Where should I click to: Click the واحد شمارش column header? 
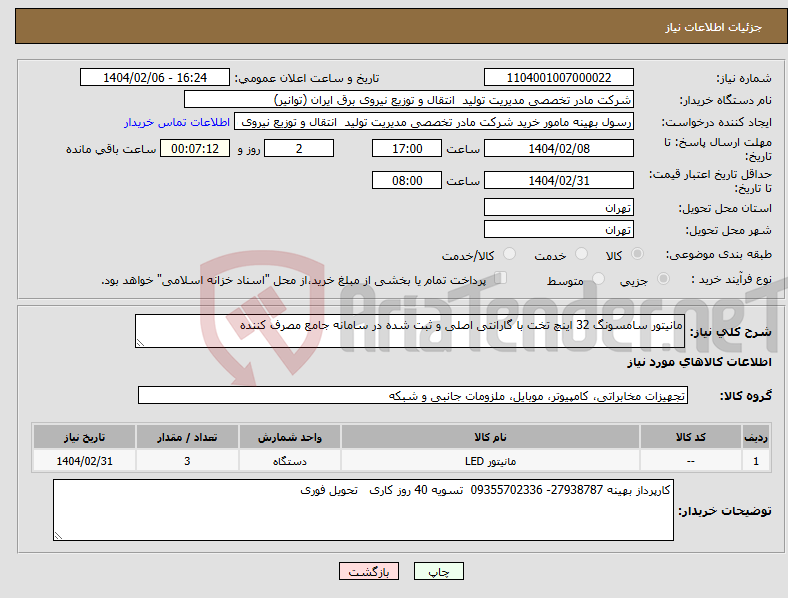(x=289, y=437)
